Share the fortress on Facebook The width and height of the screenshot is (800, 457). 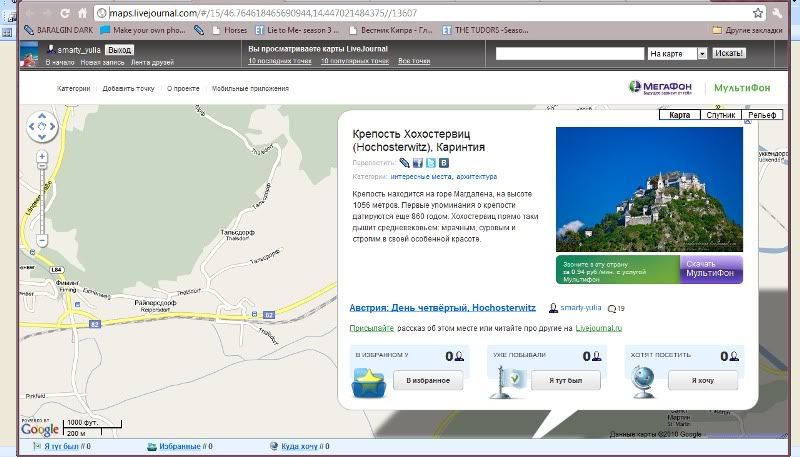click(418, 163)
